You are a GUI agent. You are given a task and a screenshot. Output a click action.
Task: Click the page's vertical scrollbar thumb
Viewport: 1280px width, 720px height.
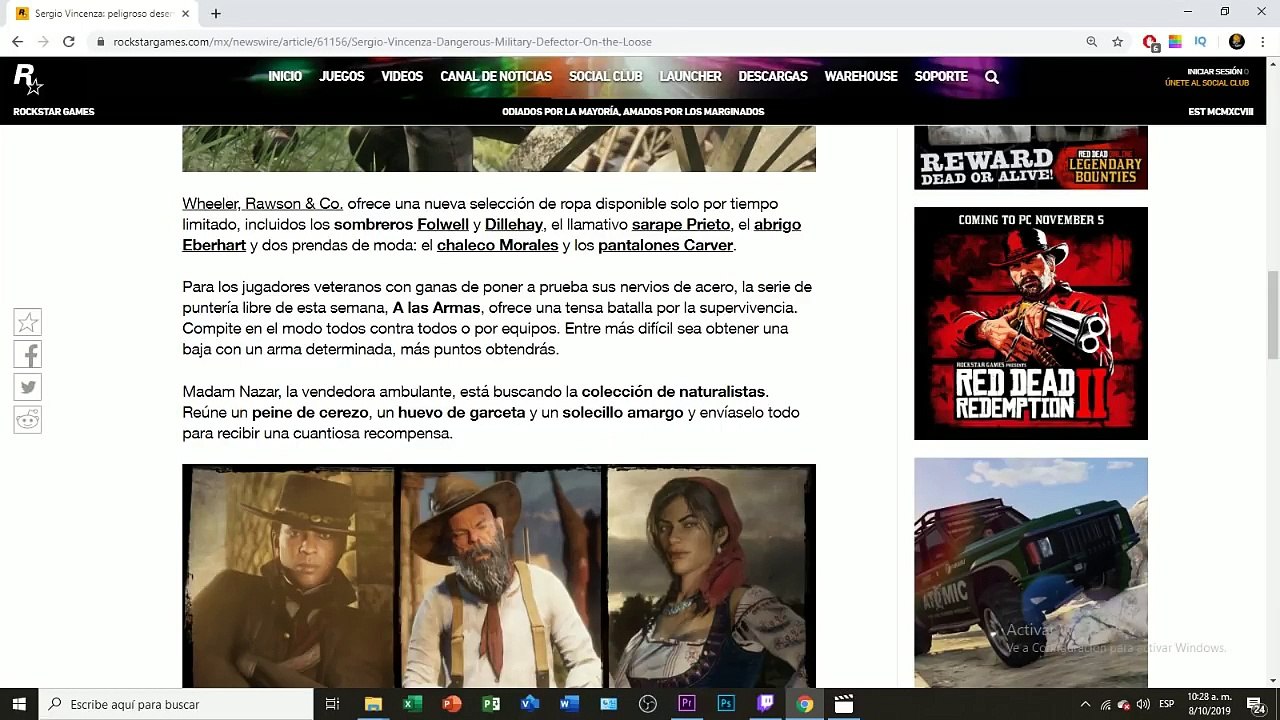(1272, 313)
